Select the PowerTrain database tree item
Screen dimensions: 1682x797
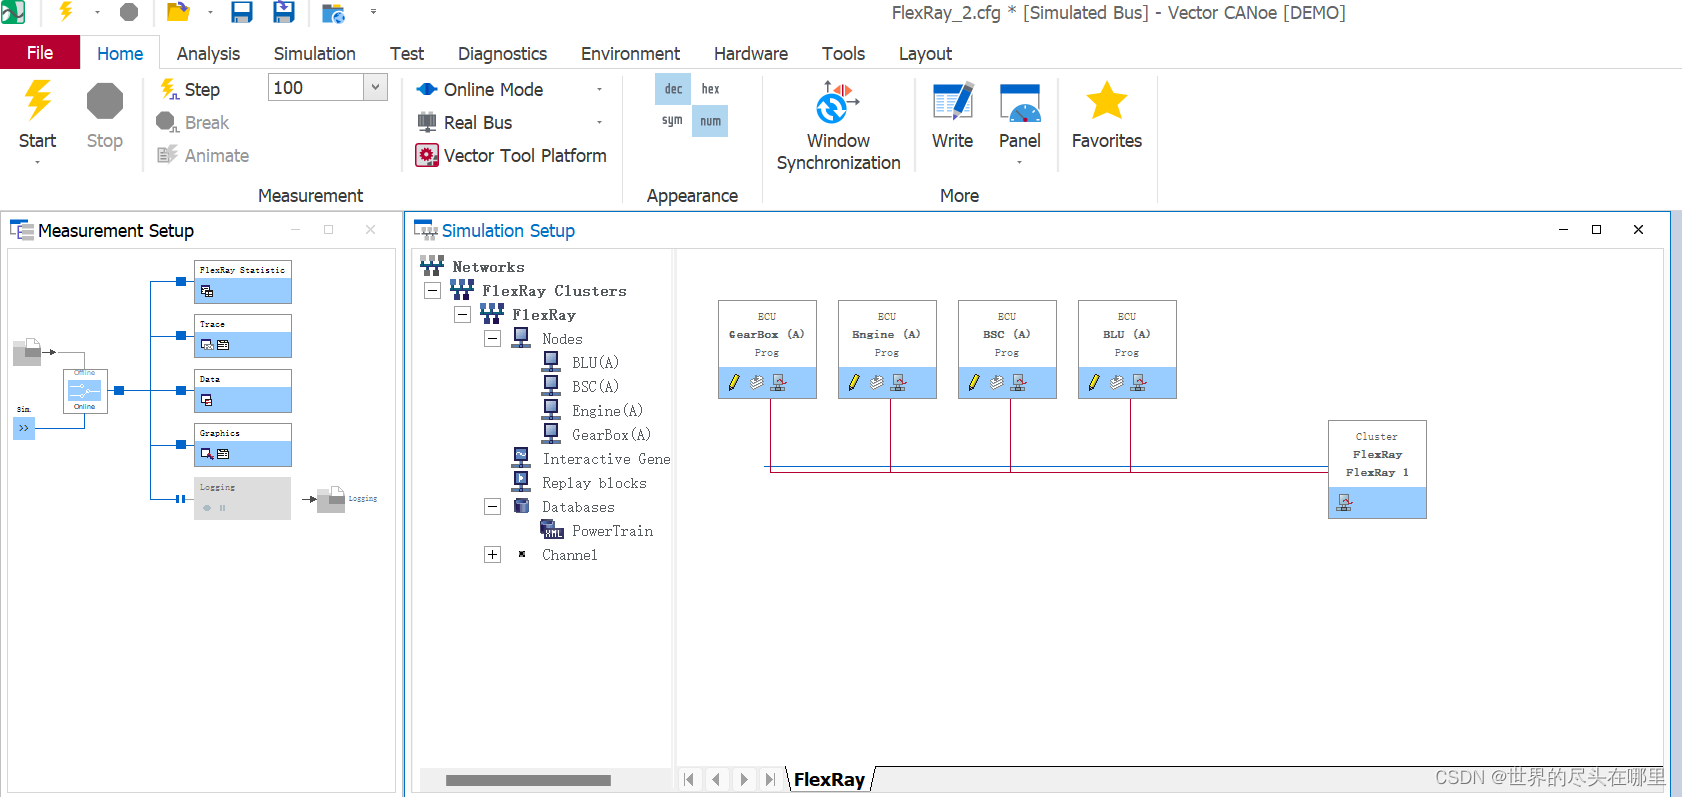(612, 531)
